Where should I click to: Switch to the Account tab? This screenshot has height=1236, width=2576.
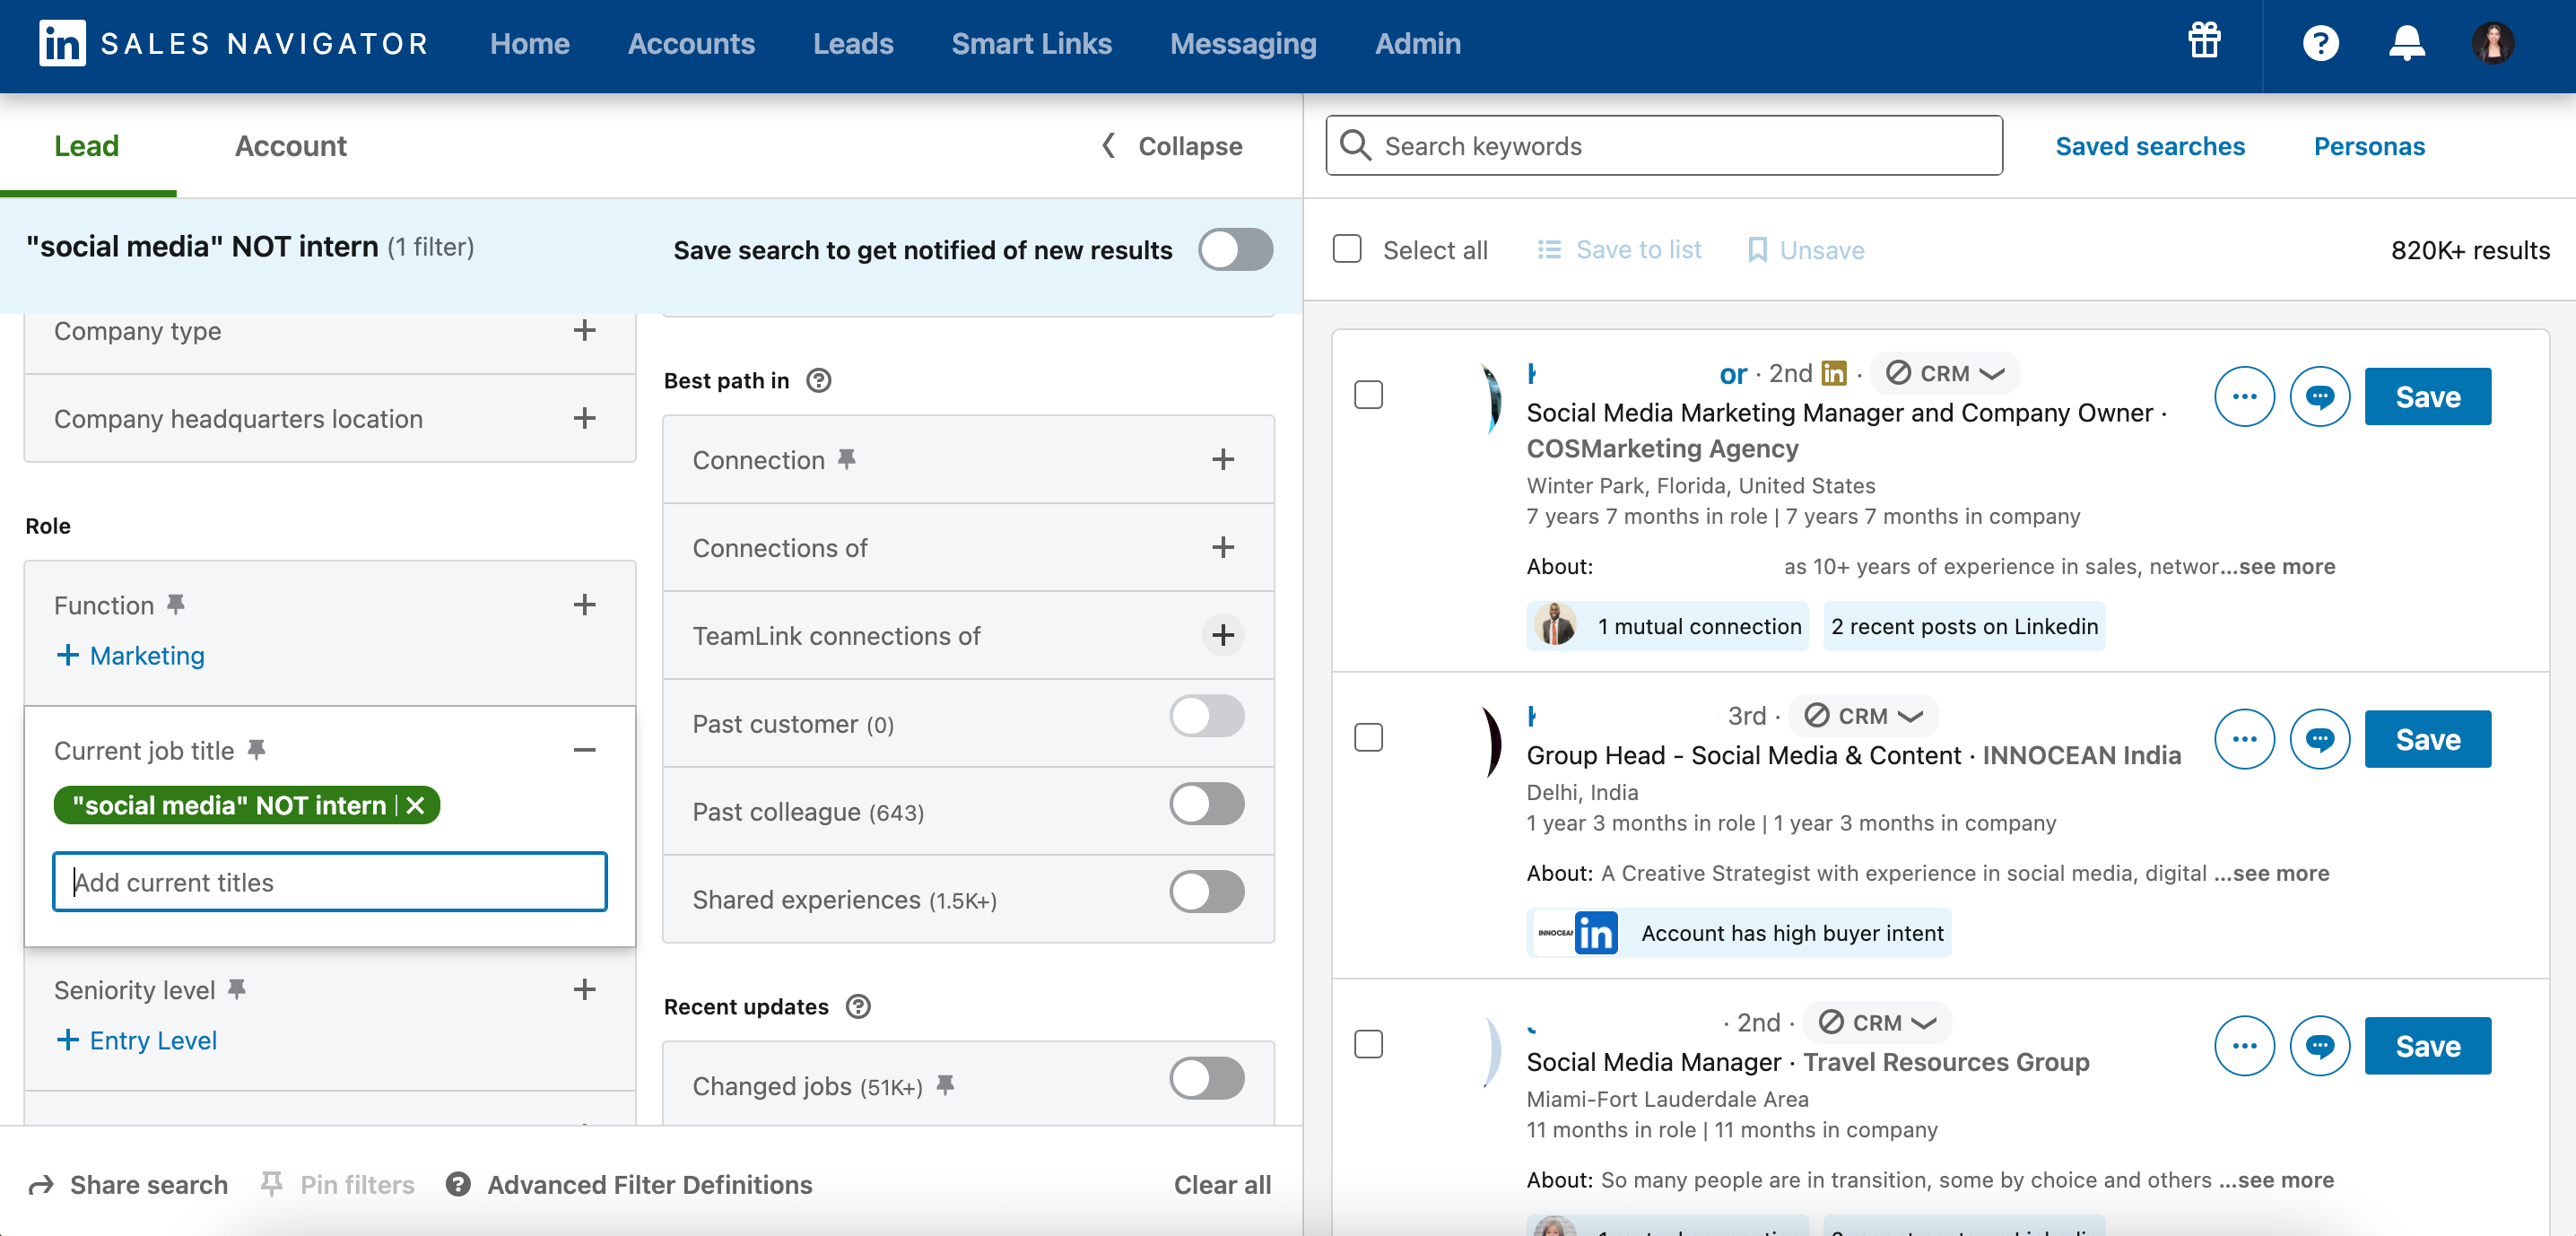click(290, 146)
